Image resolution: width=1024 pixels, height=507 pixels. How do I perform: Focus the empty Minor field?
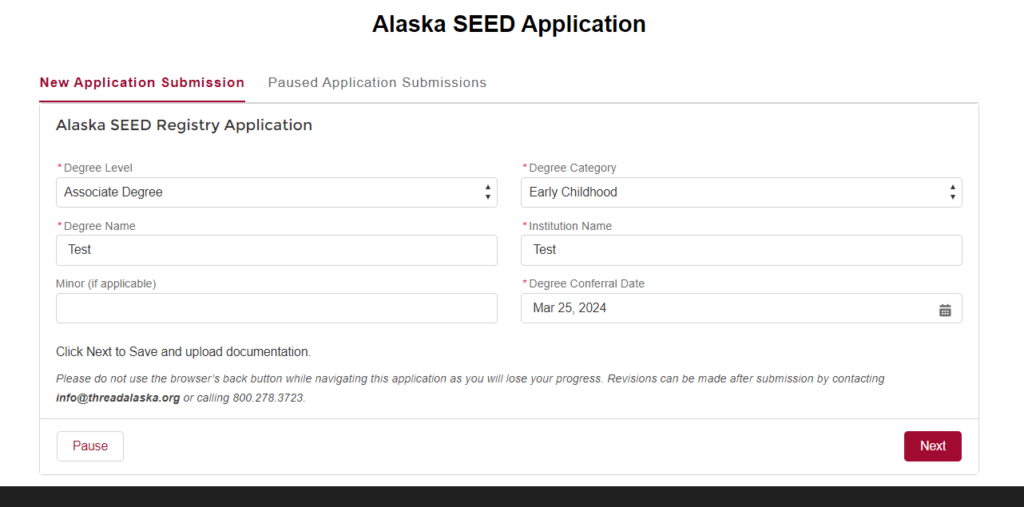tap(276, 308)
